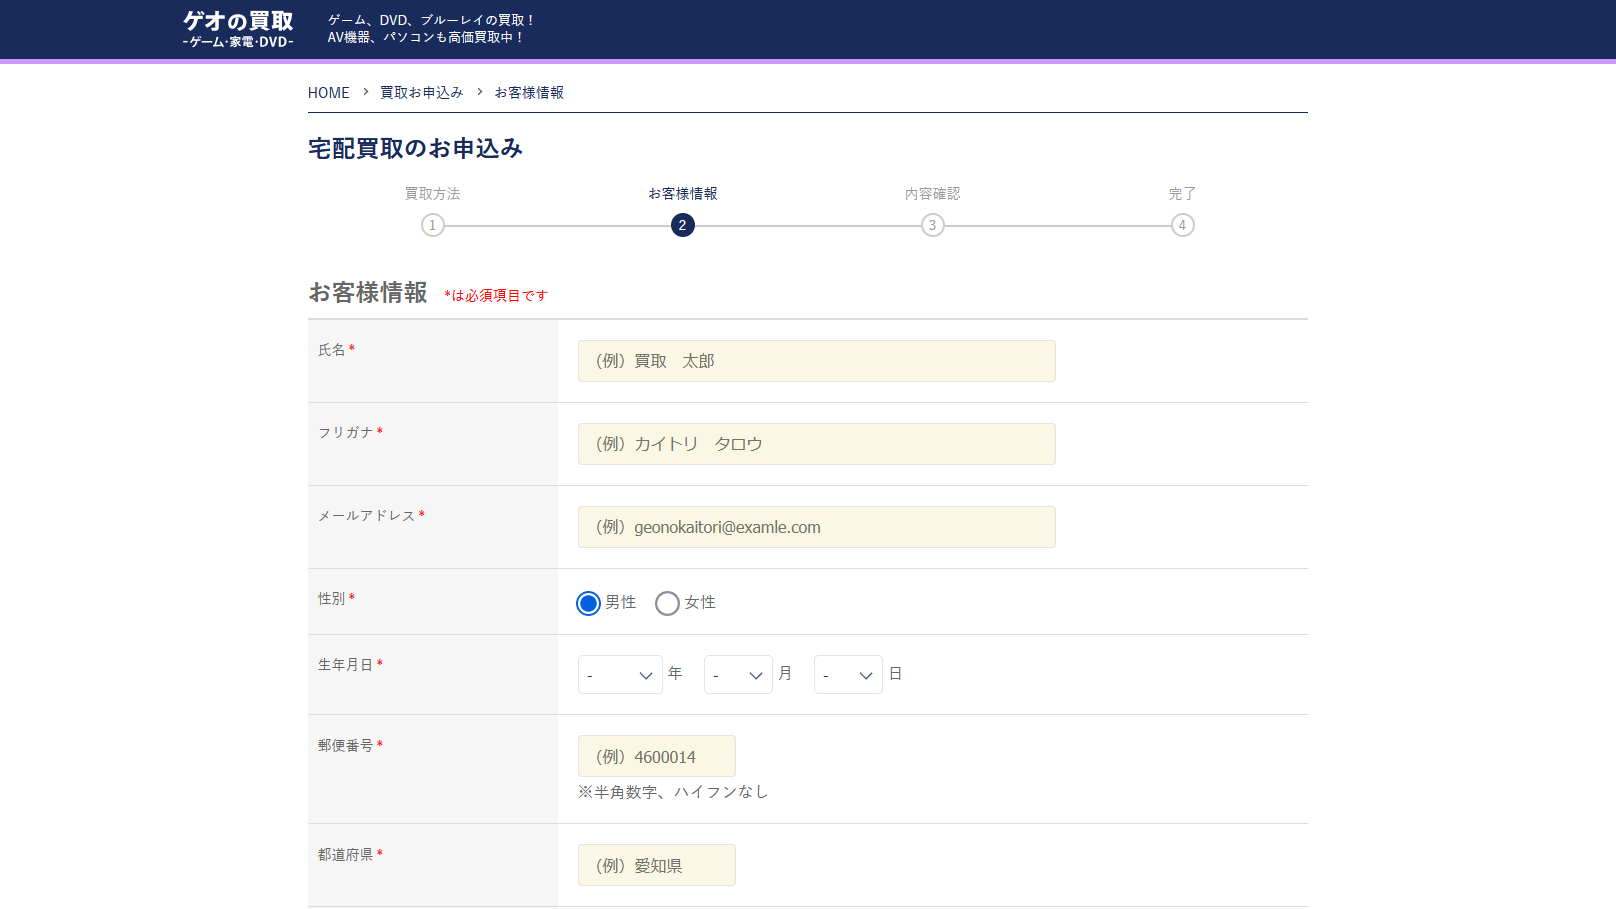1616x909 pixels.
Task: Select the 男性 radio button
Action: point(589,603)
